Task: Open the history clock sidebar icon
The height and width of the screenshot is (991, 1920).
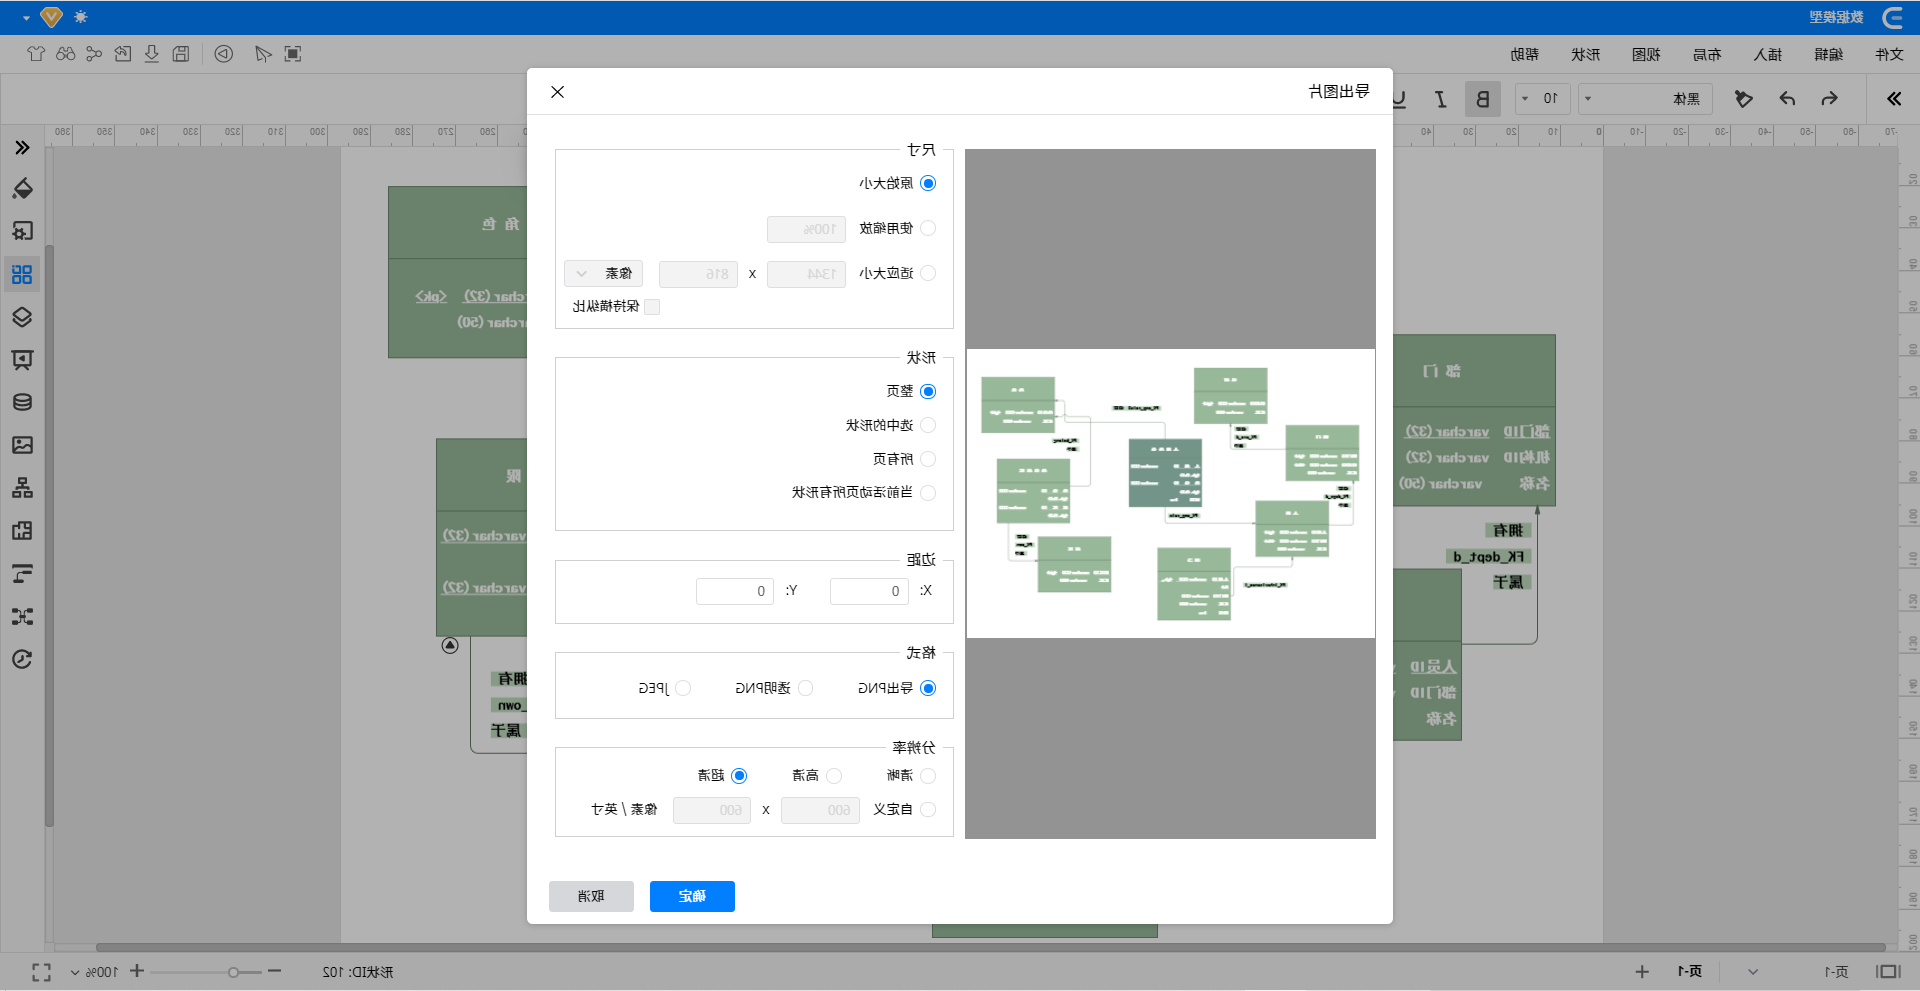Action: coord(22,659)
